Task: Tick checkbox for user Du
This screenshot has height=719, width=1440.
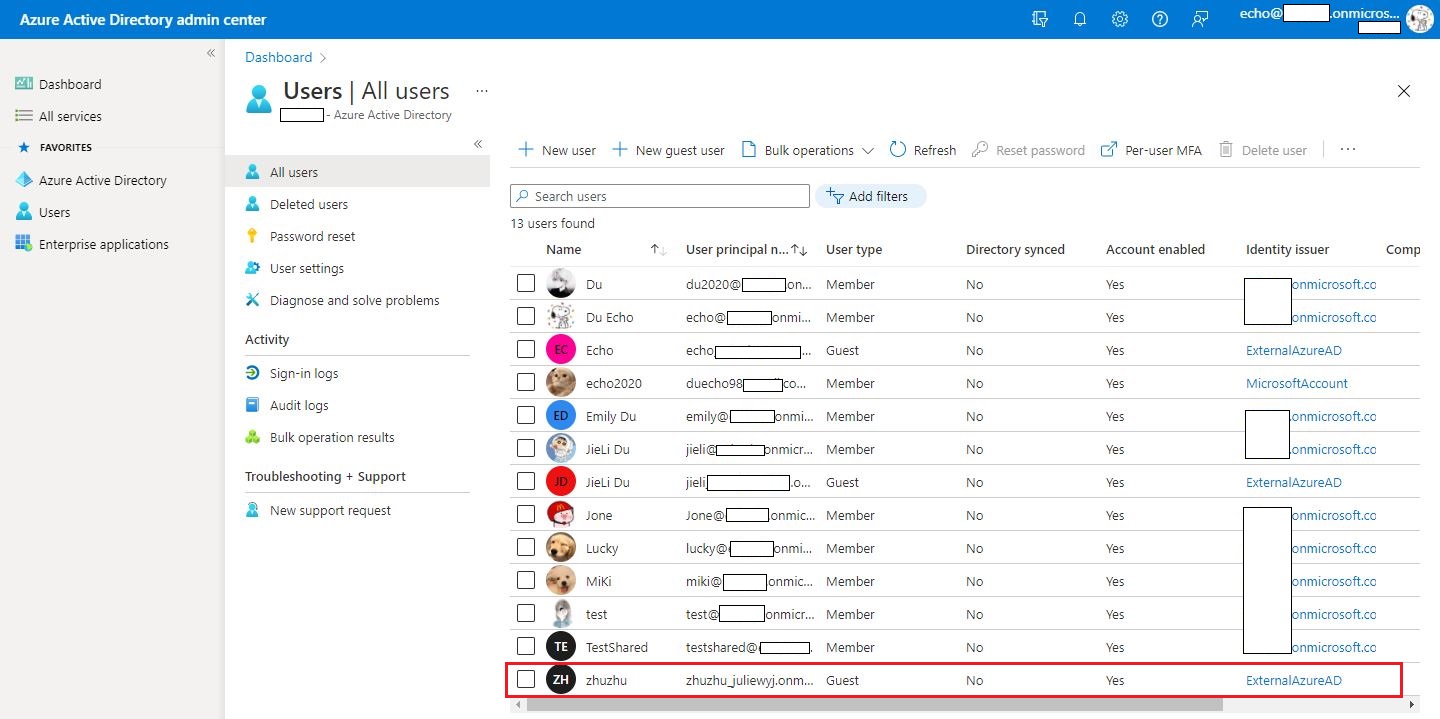Action: (526, 284)
